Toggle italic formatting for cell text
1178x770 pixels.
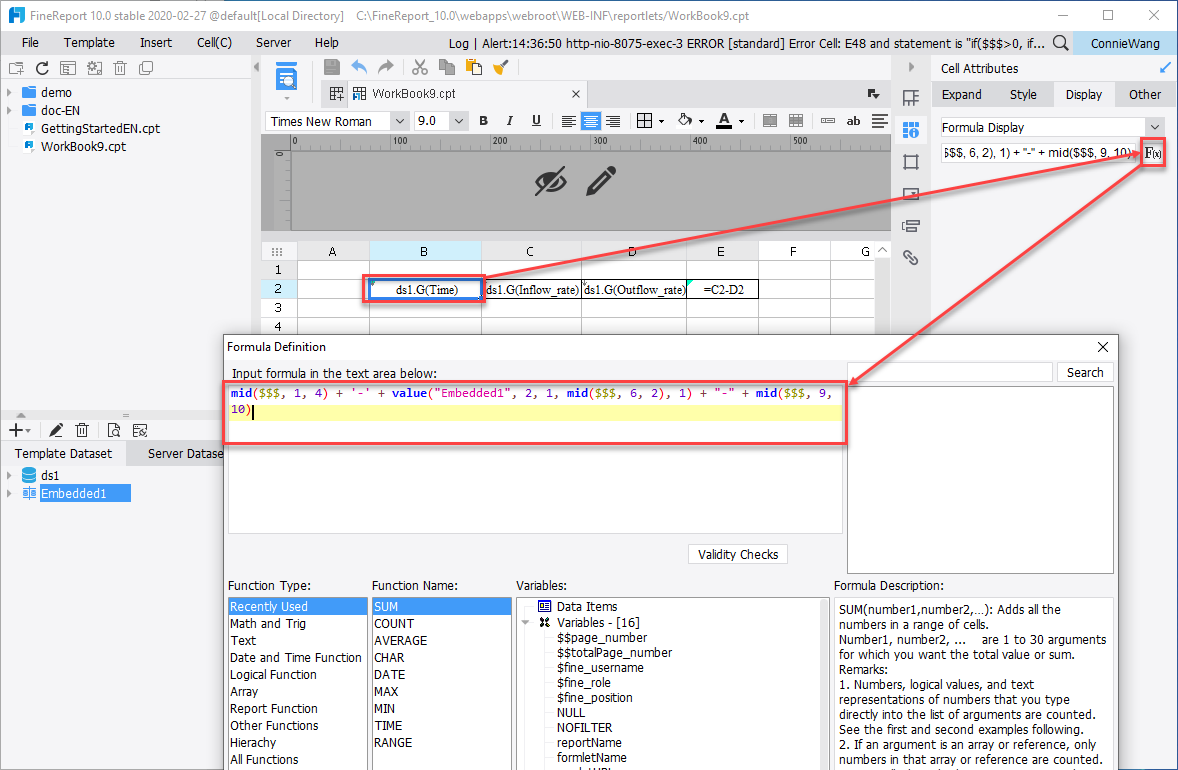click(510, 119)
